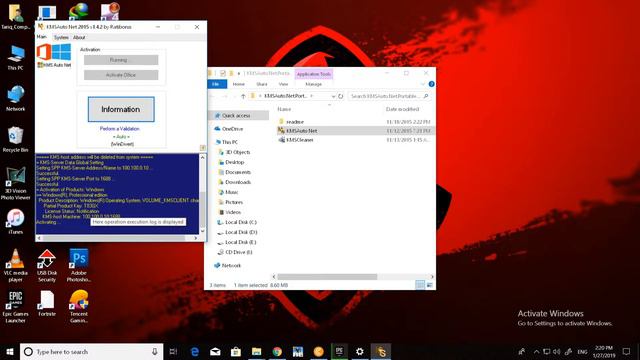640x360 pixels.
Task: Launch Google Chrome from taskbar
Action: pos(277,351)
